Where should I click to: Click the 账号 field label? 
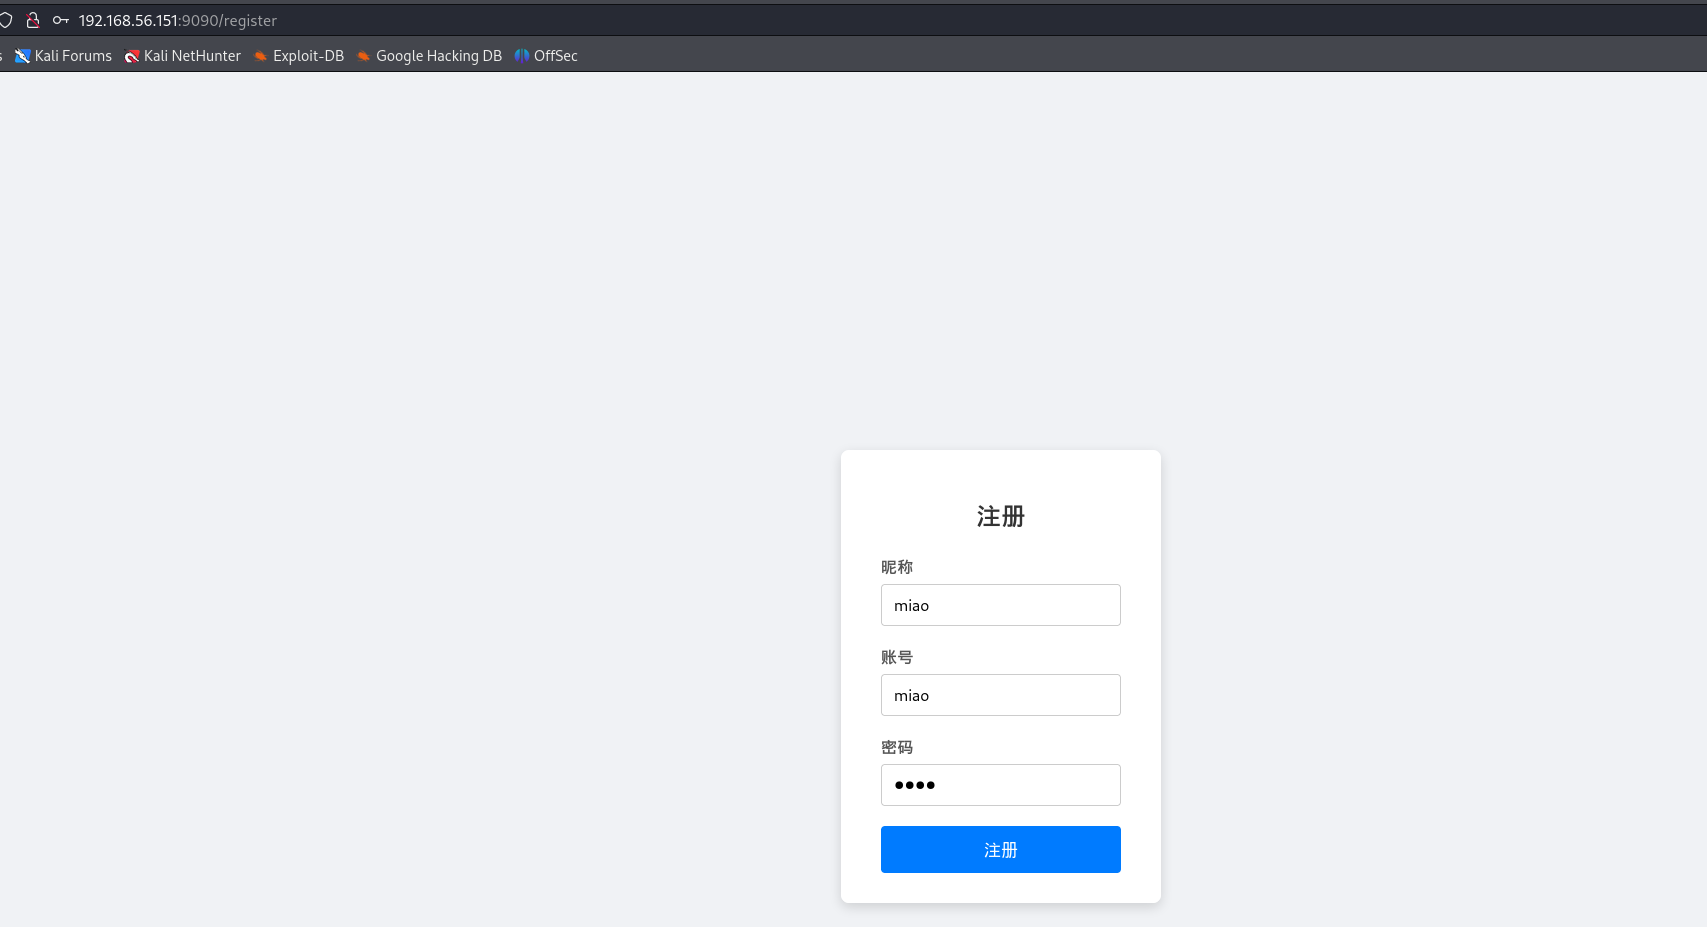tap(896, 657)
